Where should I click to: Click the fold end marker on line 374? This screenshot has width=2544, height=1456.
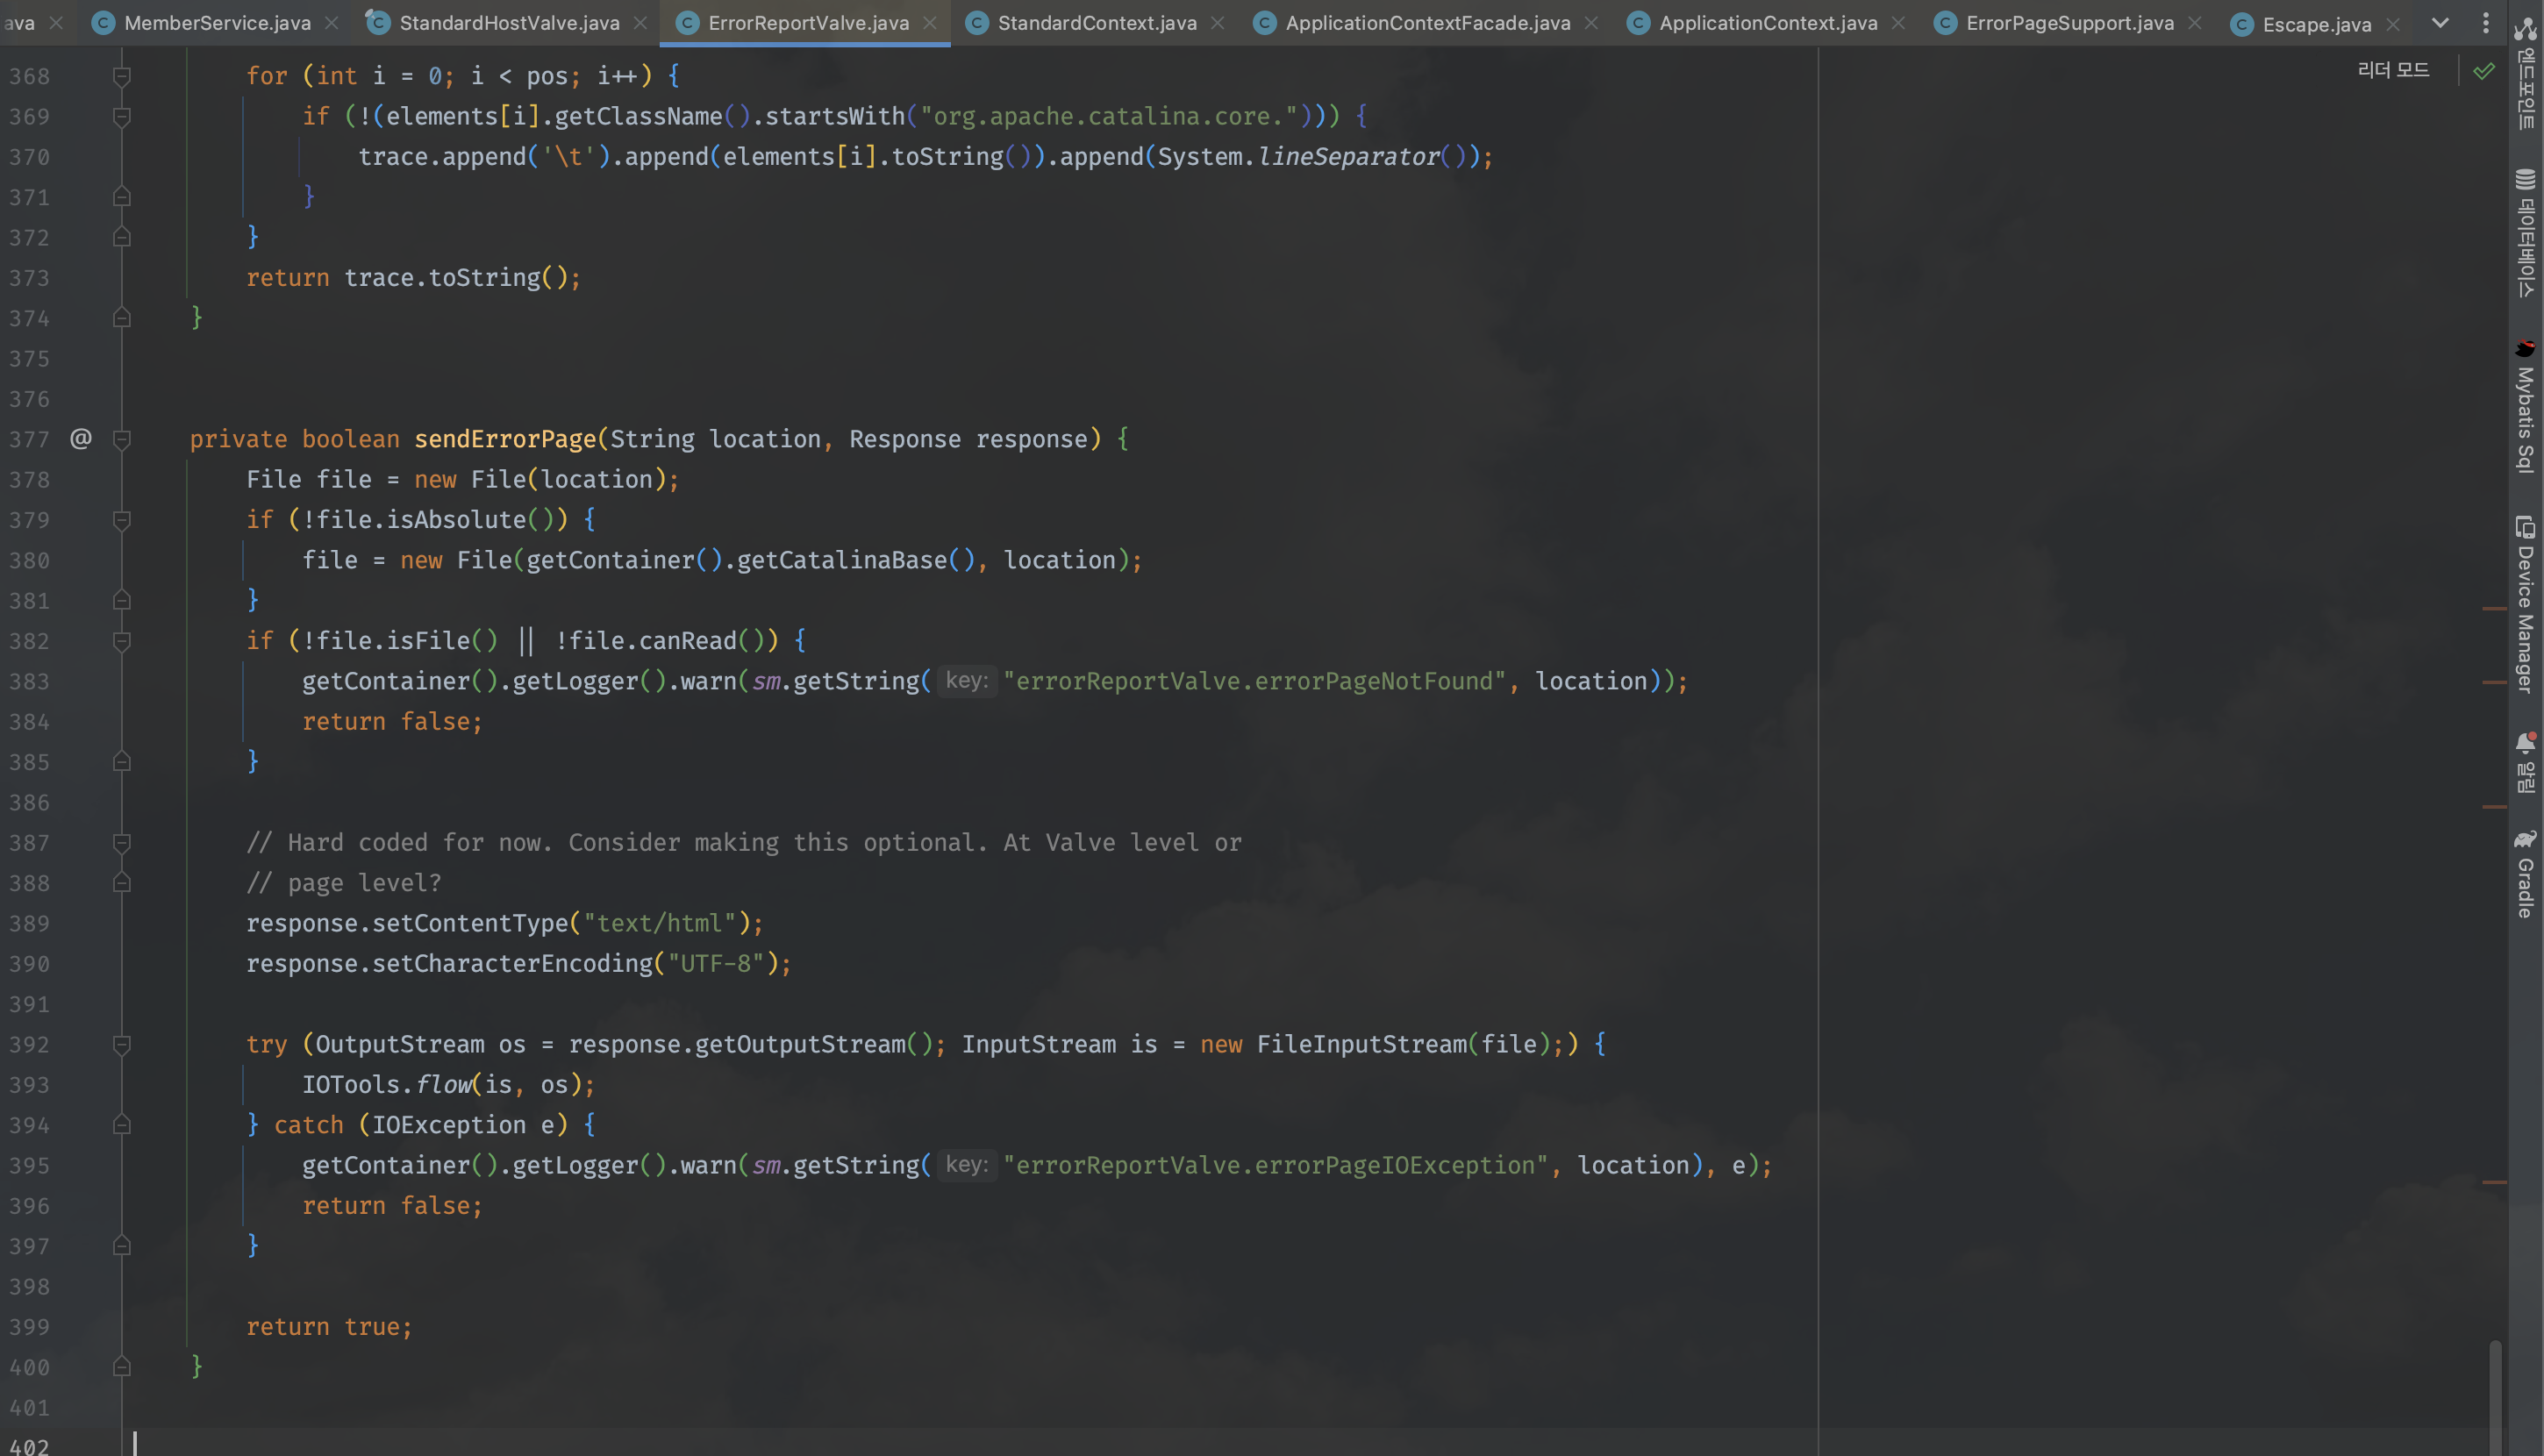point(122,317)
